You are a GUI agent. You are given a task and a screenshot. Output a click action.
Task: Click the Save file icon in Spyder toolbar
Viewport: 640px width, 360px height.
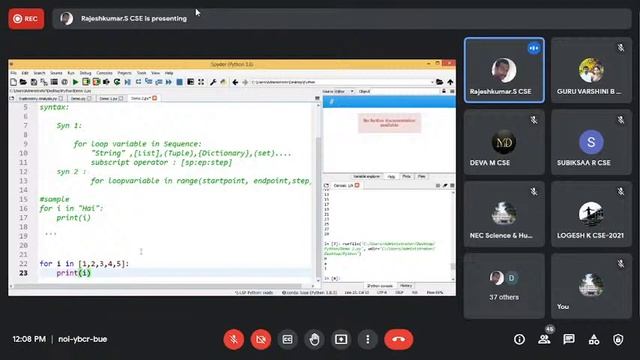[x=34, y=82]
